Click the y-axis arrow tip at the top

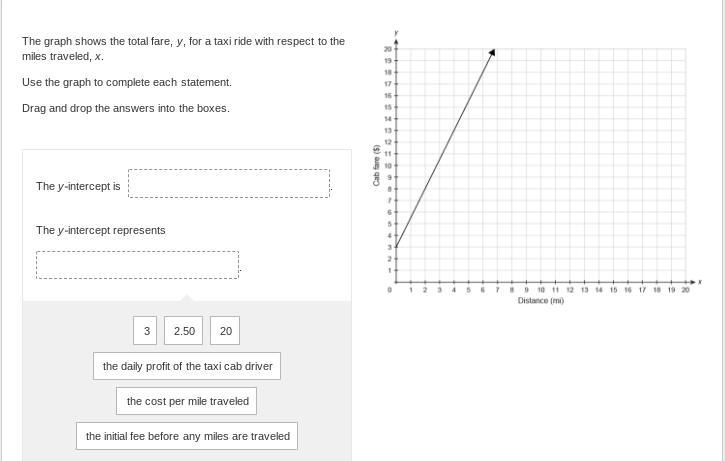pos(397,41)
